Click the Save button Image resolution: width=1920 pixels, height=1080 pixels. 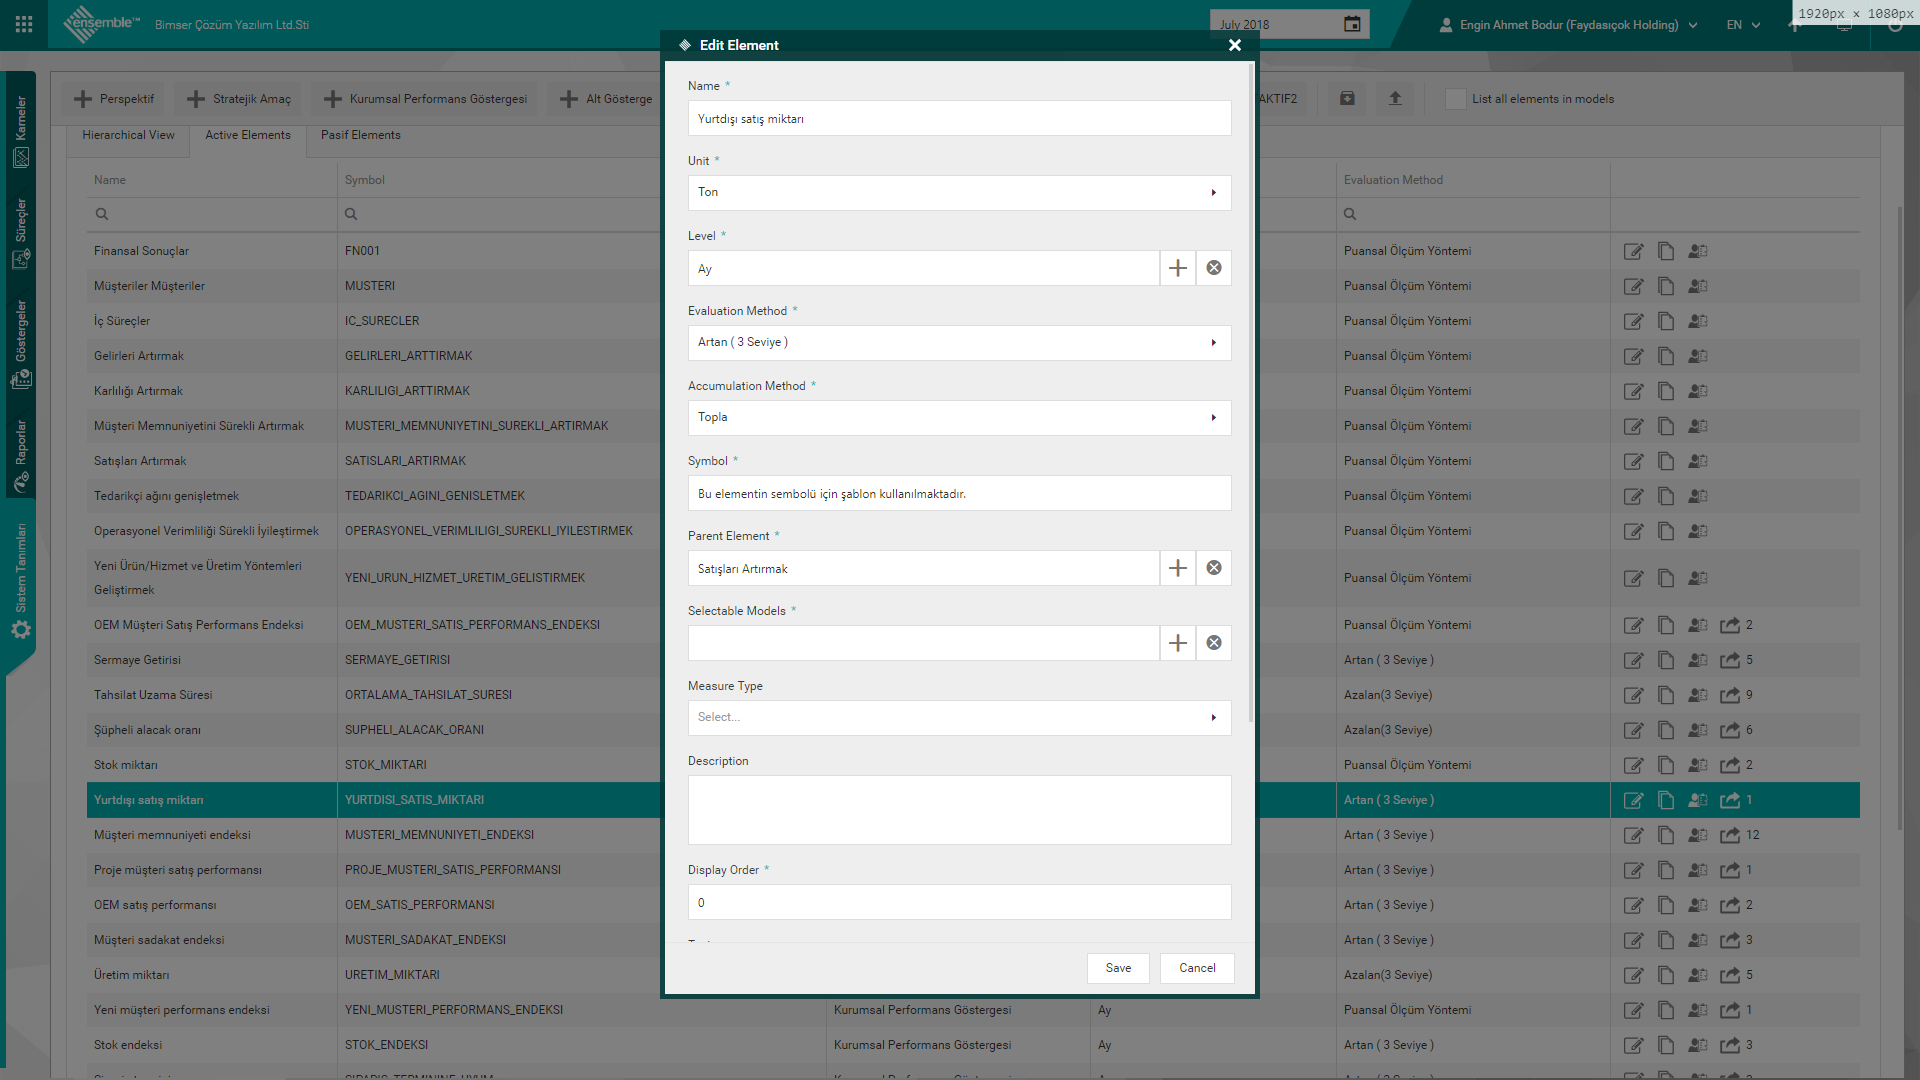1118,968
